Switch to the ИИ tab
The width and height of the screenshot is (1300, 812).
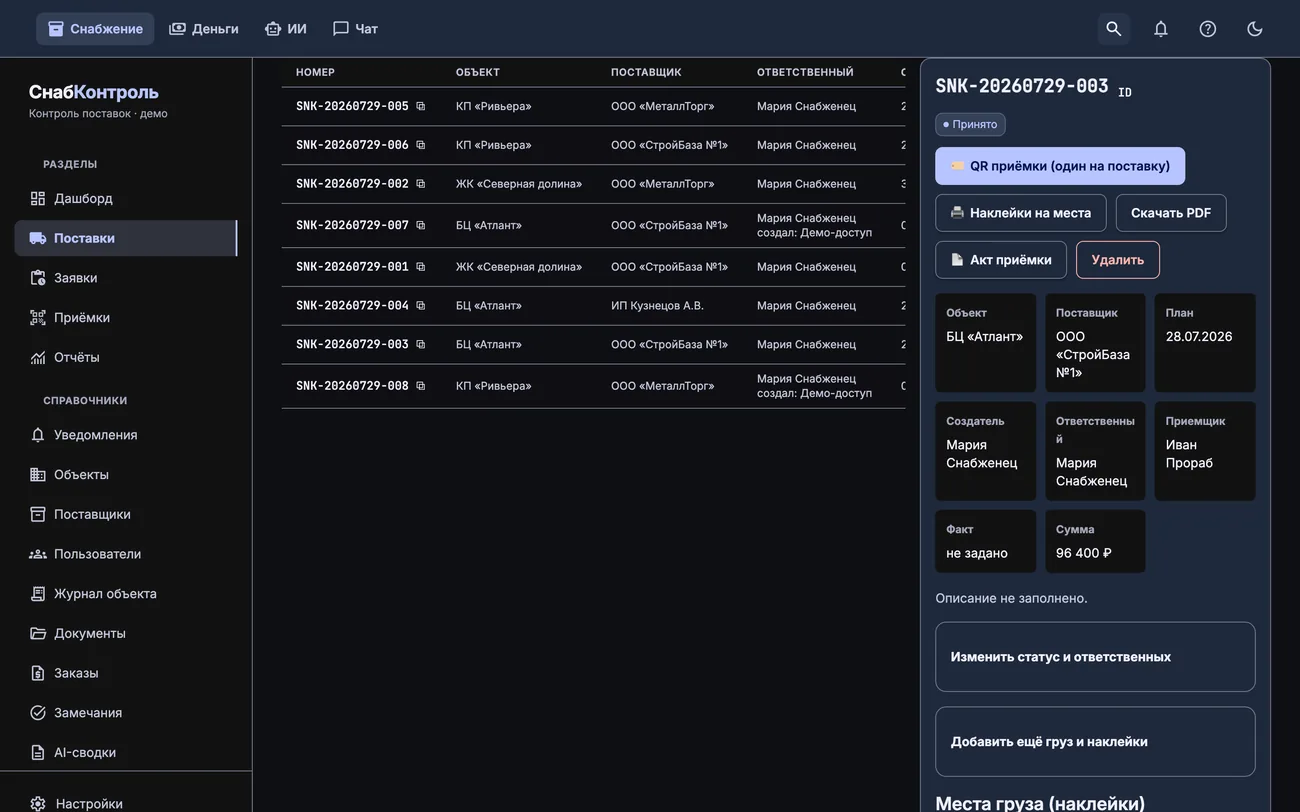[286, 29]
